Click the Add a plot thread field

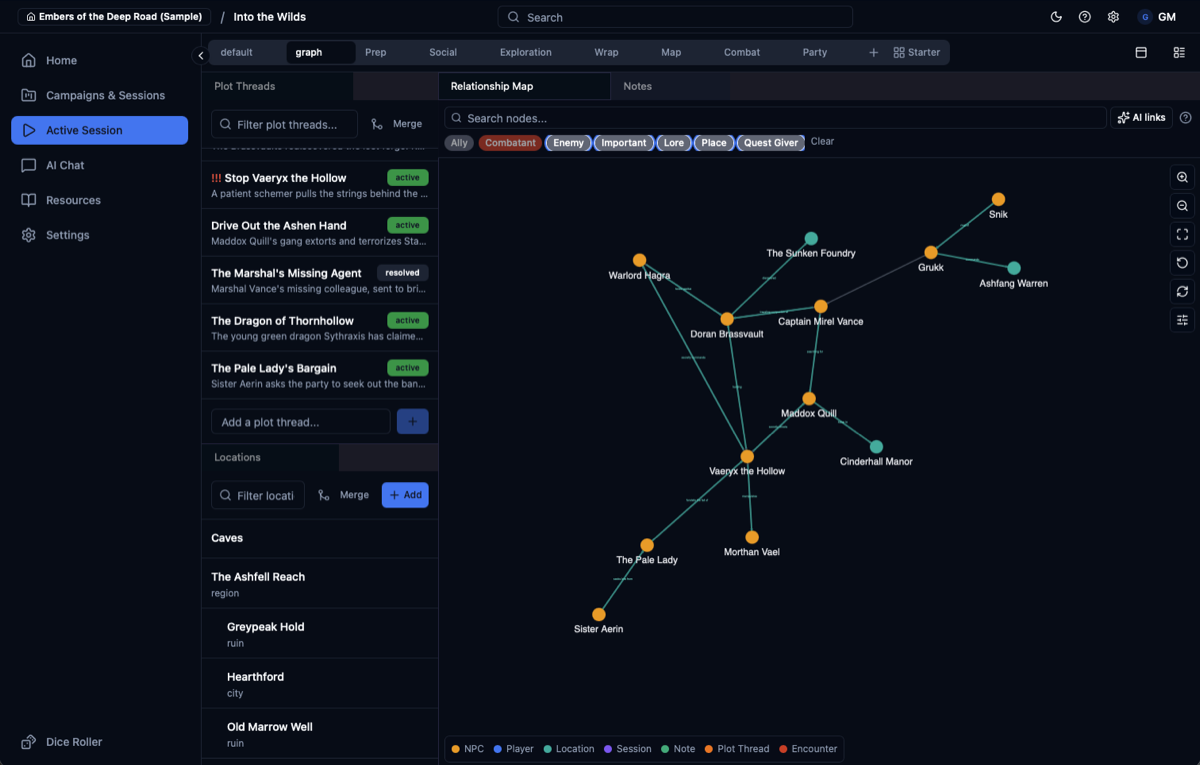[300, 422]
